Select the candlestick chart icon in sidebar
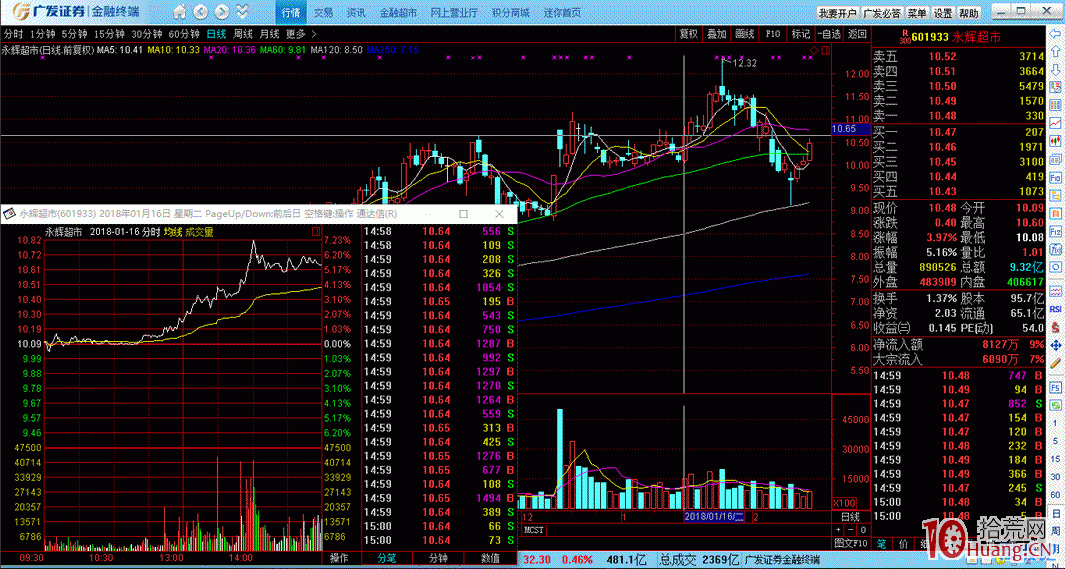The image size is (1065, 569). [x=1055, y=141]
